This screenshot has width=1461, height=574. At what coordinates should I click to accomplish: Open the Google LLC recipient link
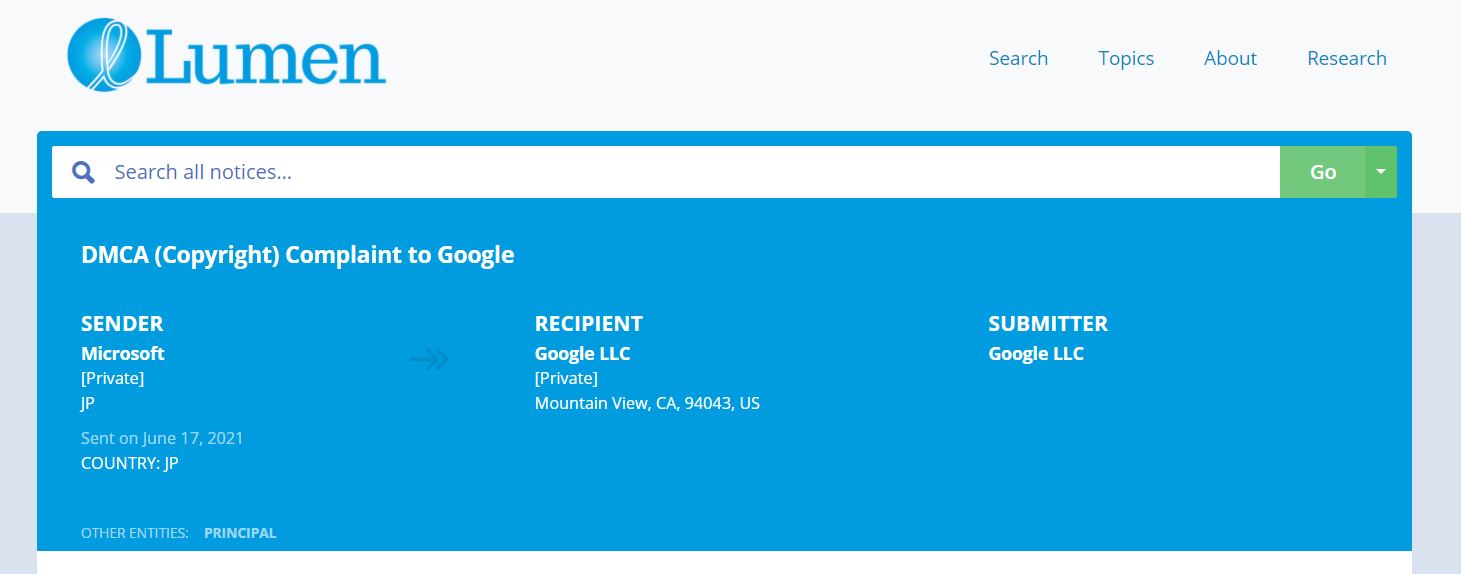(582, 354)
